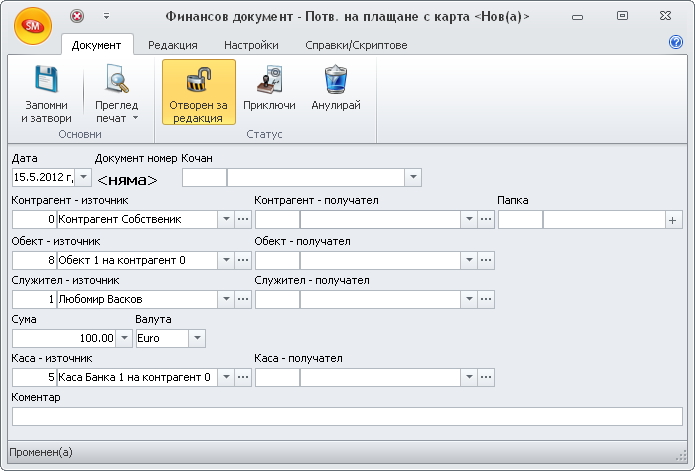Expand Каса - източник dropdown

point(226,377)
